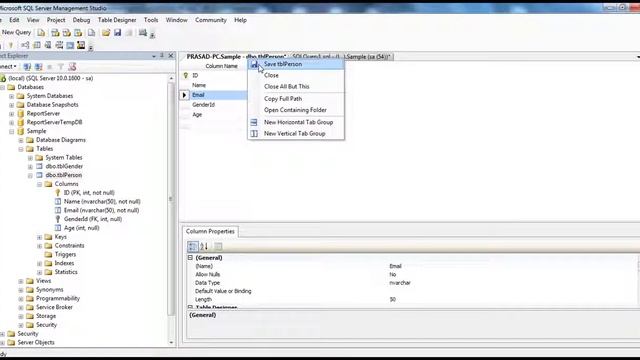Click the Object Explorer disconnect icon
Image resolution: width=640 pixels, height=360 pixels.
coord(38,67)
